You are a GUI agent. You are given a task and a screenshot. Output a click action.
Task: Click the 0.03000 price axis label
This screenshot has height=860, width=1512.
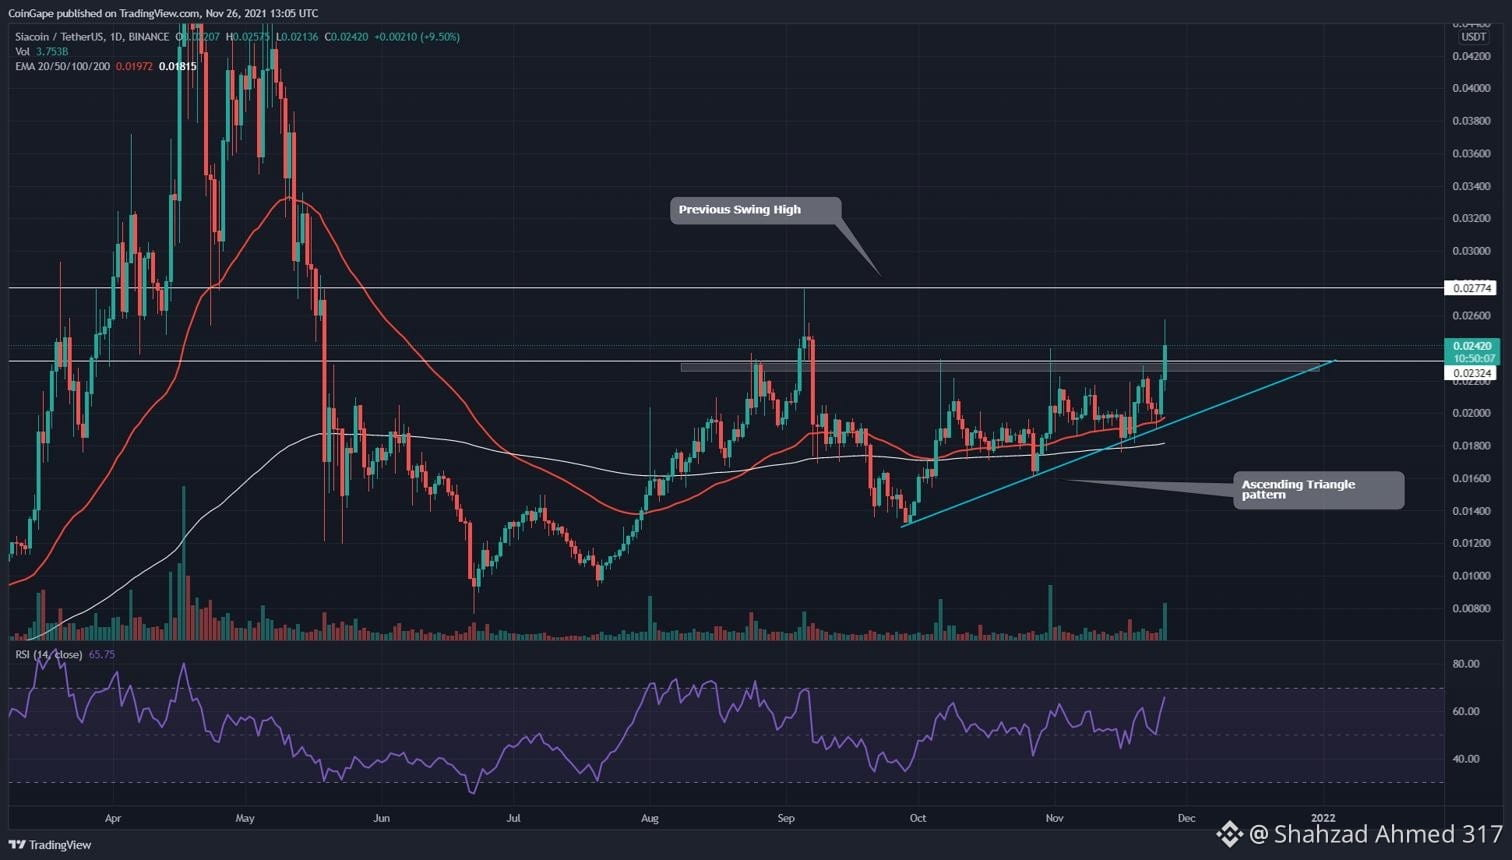coord(1471,251)
